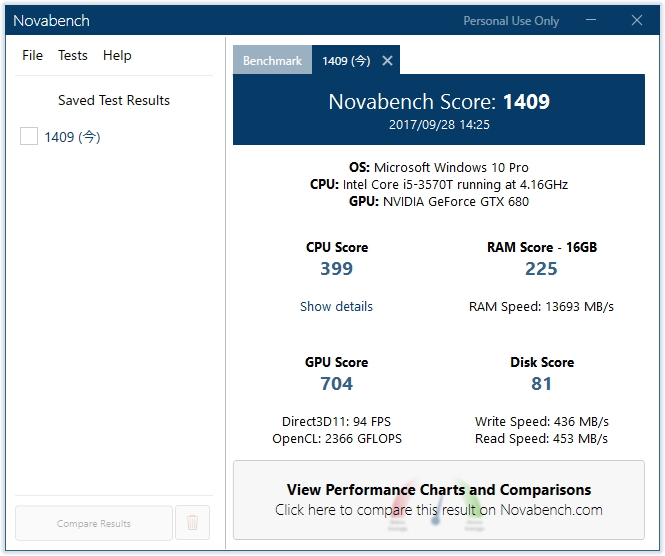Screen dimensions: 665x556
Task: Close the Novabench window
Action: pos(637,20)
